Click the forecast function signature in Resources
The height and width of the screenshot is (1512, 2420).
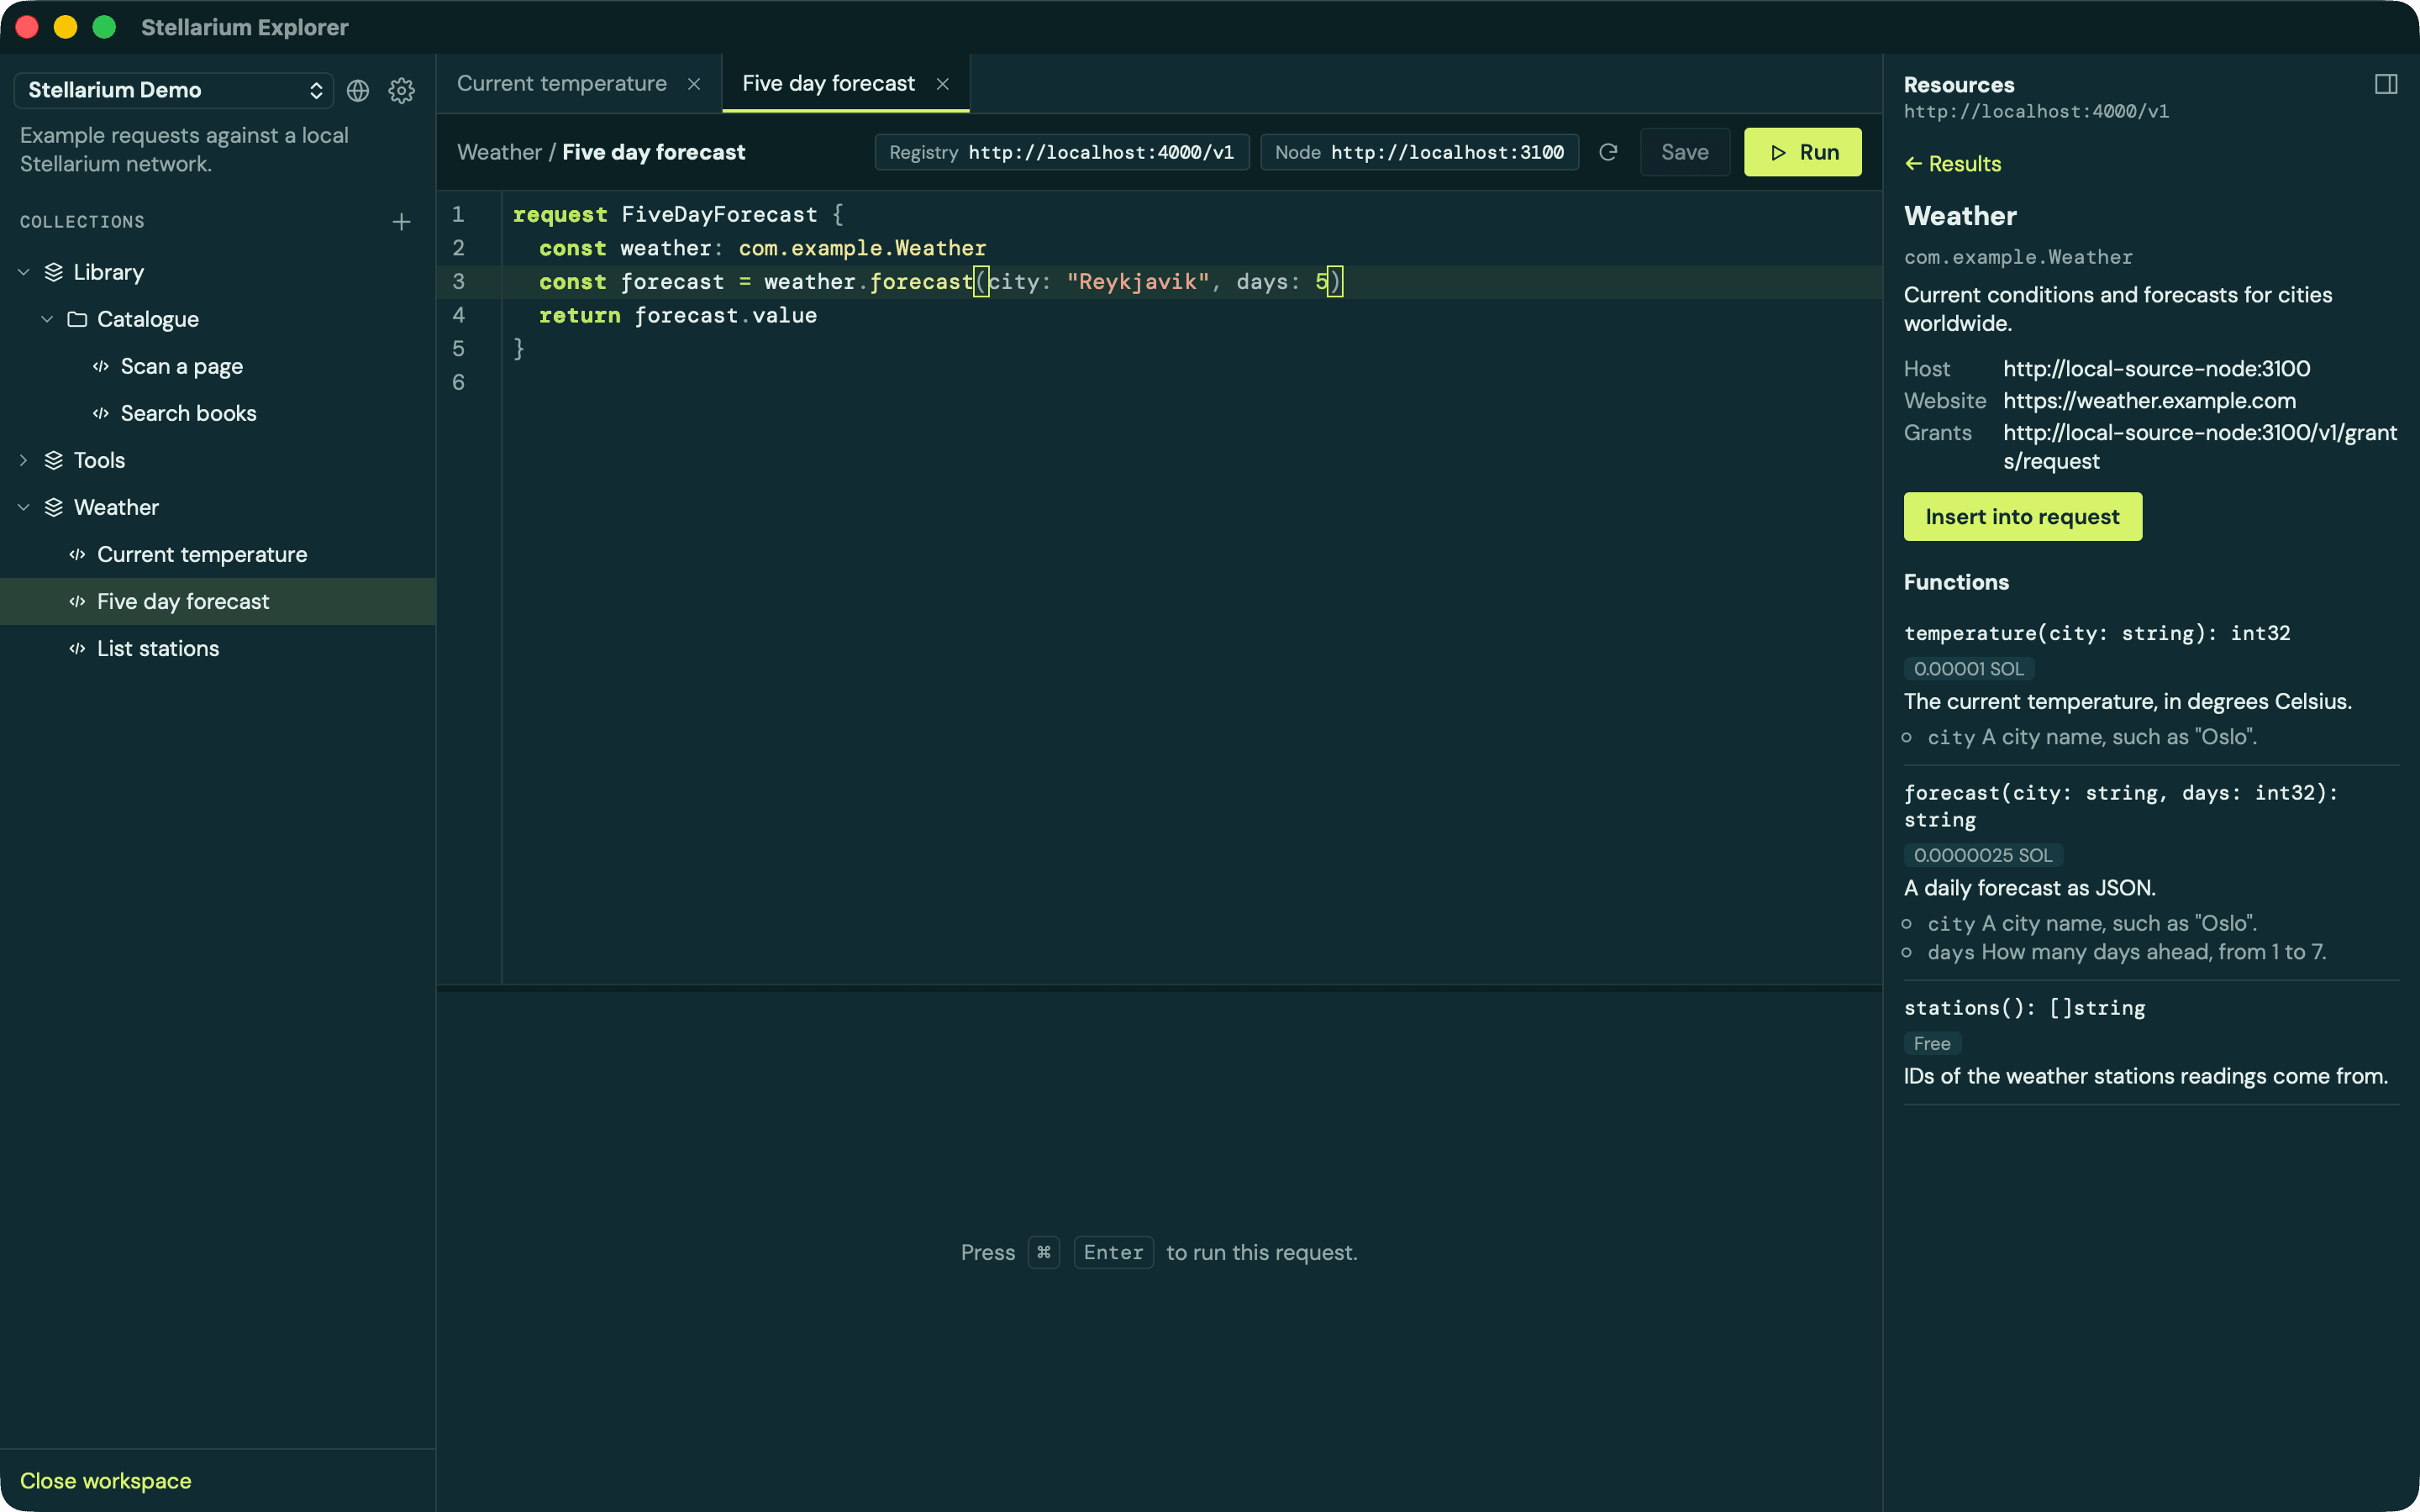tap(2121, 806)
